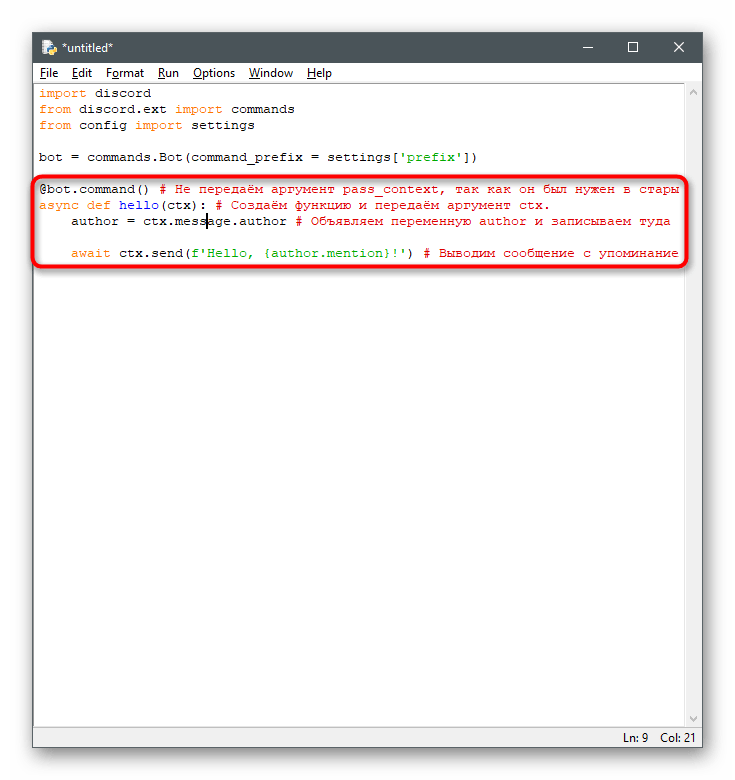735x780 pixels.
Task: Open the Help menu
Action: 319,73
